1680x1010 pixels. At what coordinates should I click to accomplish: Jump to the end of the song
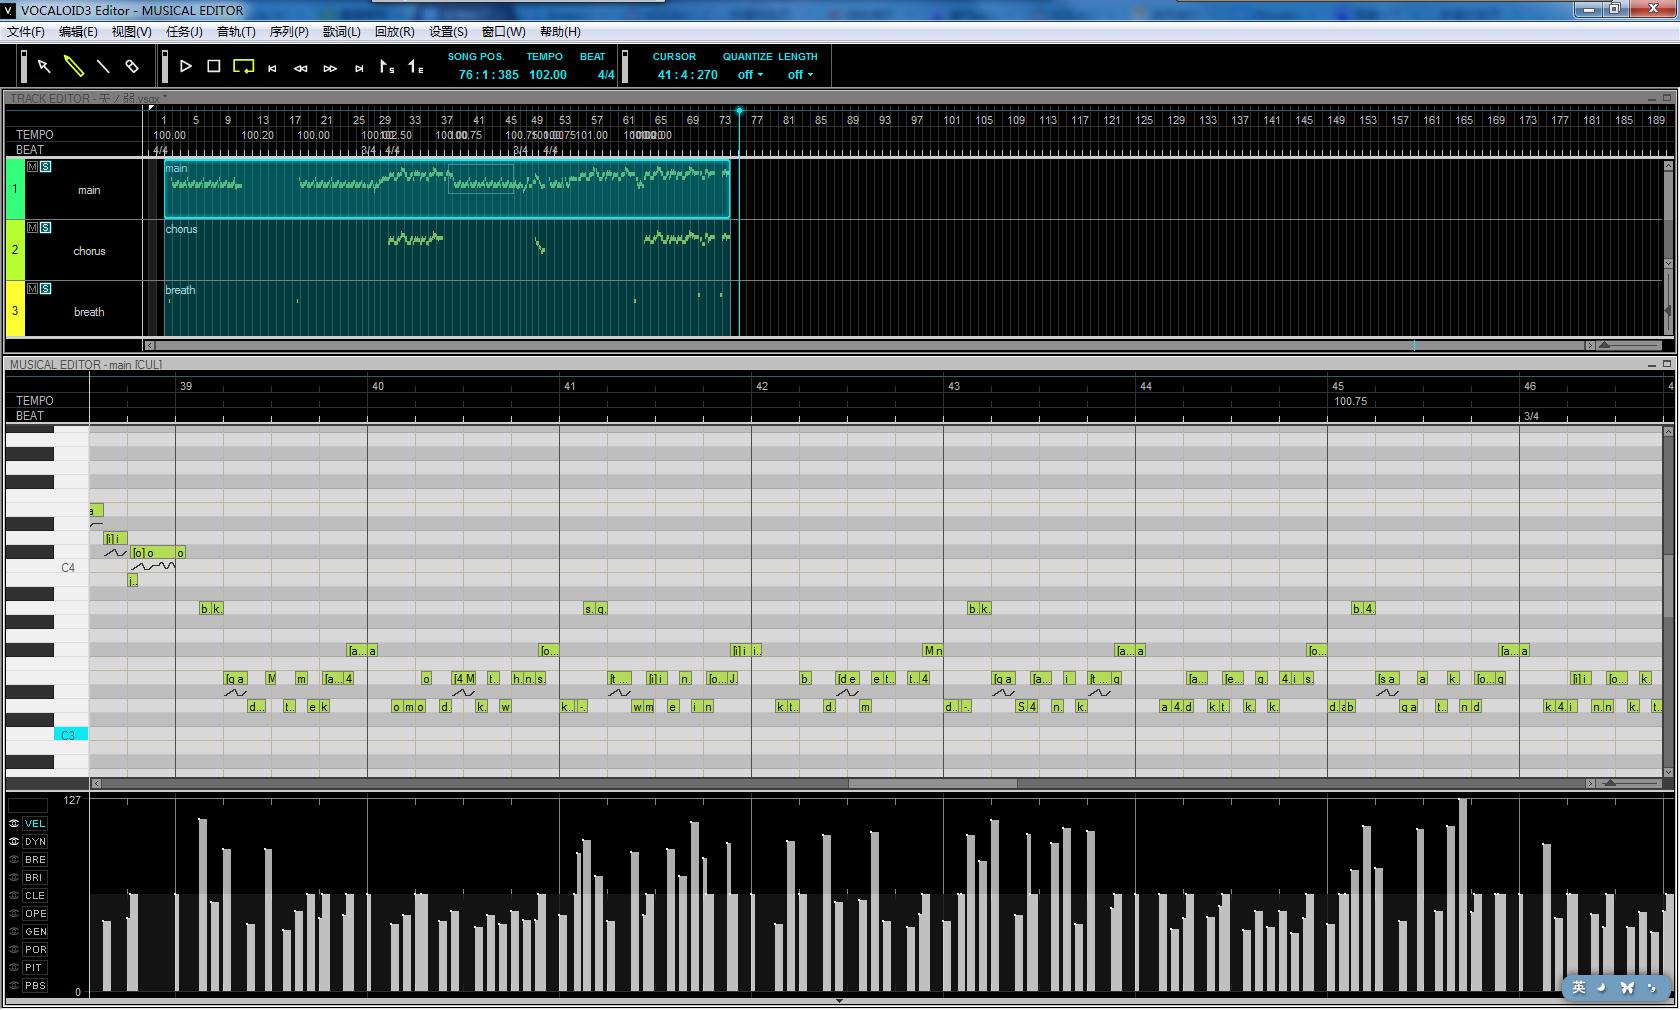pyautogui.click(x=359, y=68)
